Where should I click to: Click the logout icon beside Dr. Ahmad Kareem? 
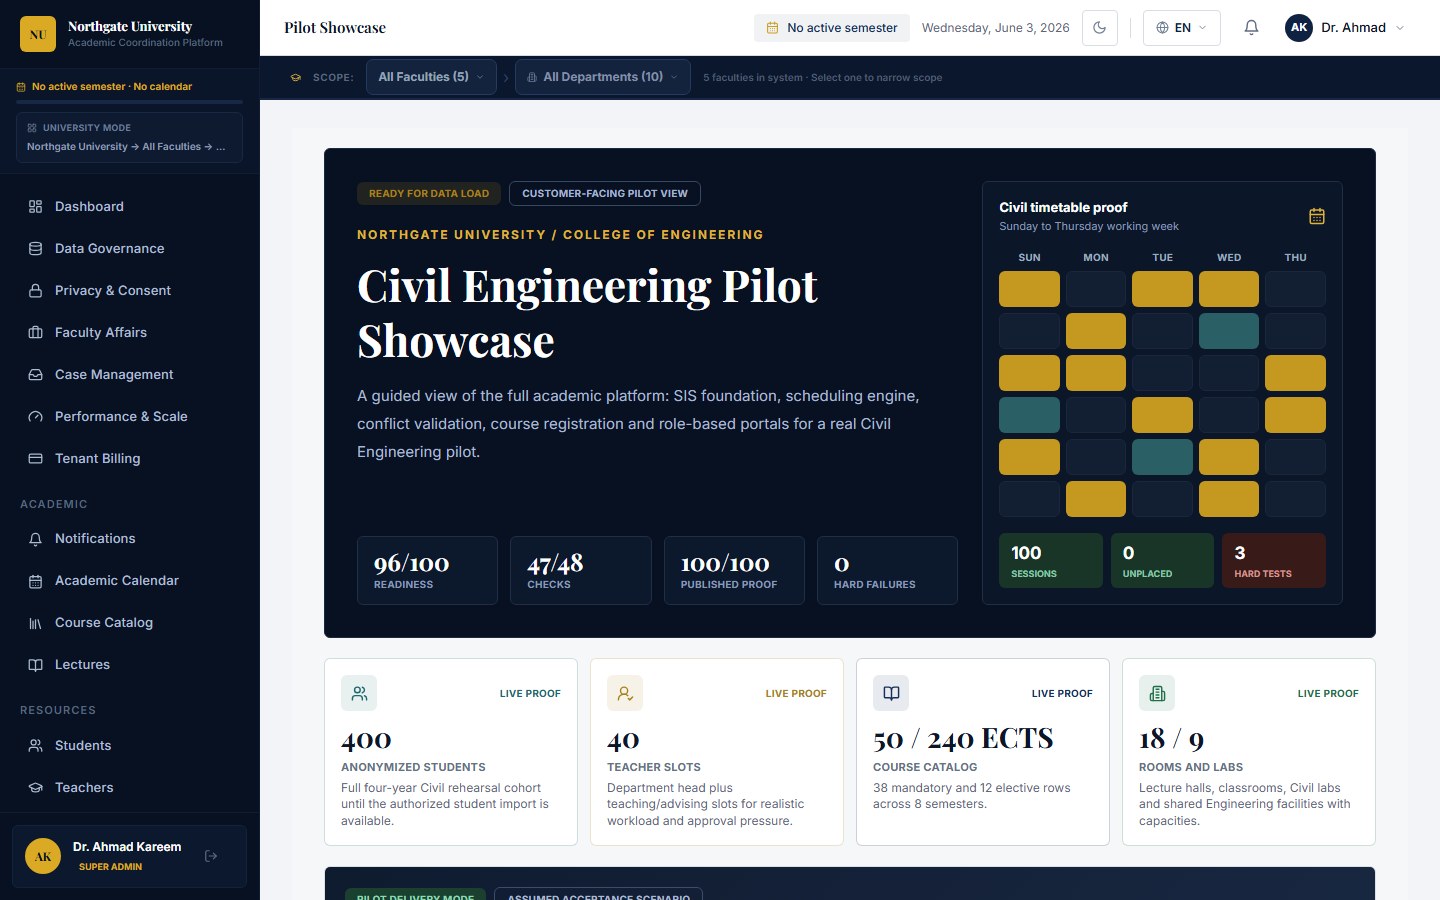pos(211,856)
